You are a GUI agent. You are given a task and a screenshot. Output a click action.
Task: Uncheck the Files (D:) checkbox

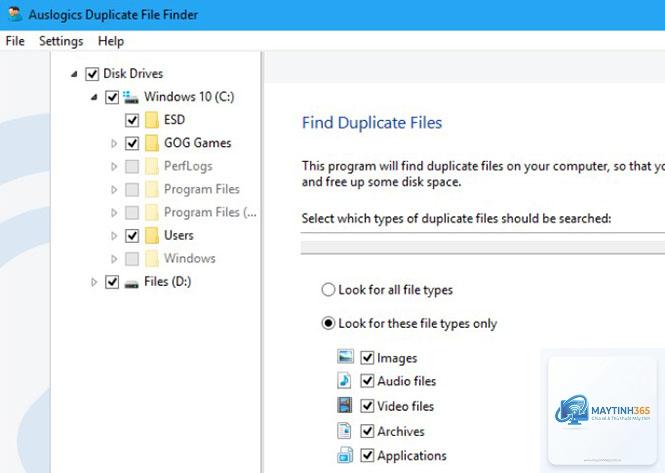click(112, 282)
